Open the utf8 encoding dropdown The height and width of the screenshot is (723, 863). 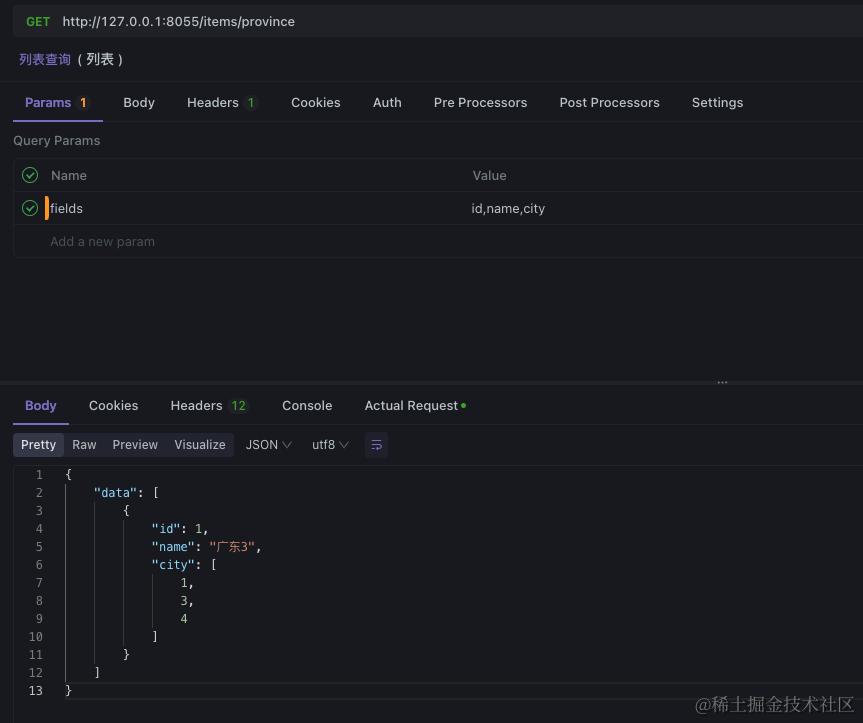[329, 445]
